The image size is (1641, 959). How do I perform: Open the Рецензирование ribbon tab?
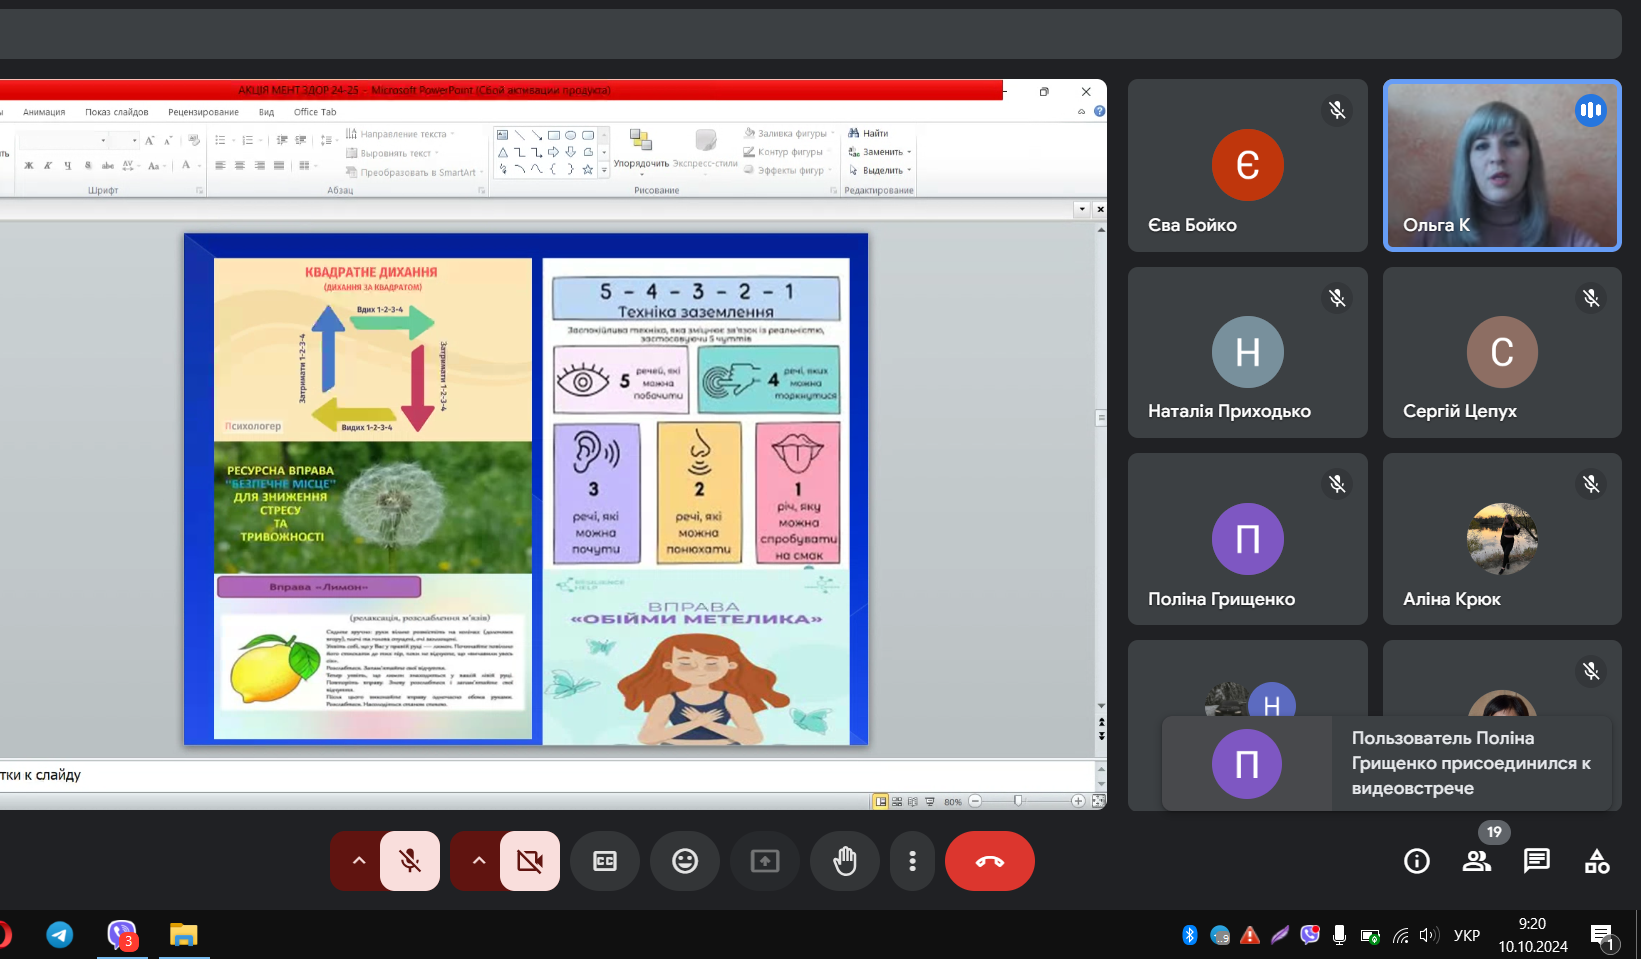pos(203,112)
